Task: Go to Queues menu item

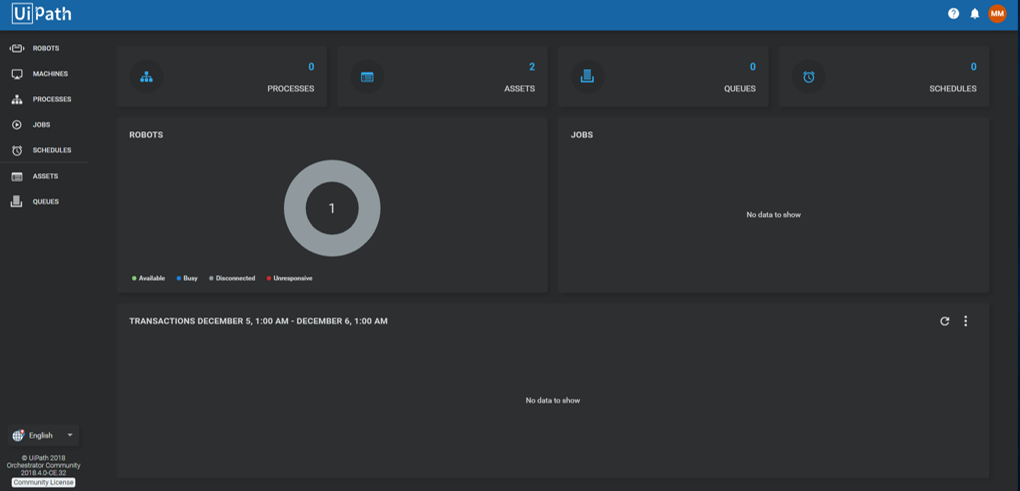Action: (x=46, y=202)
